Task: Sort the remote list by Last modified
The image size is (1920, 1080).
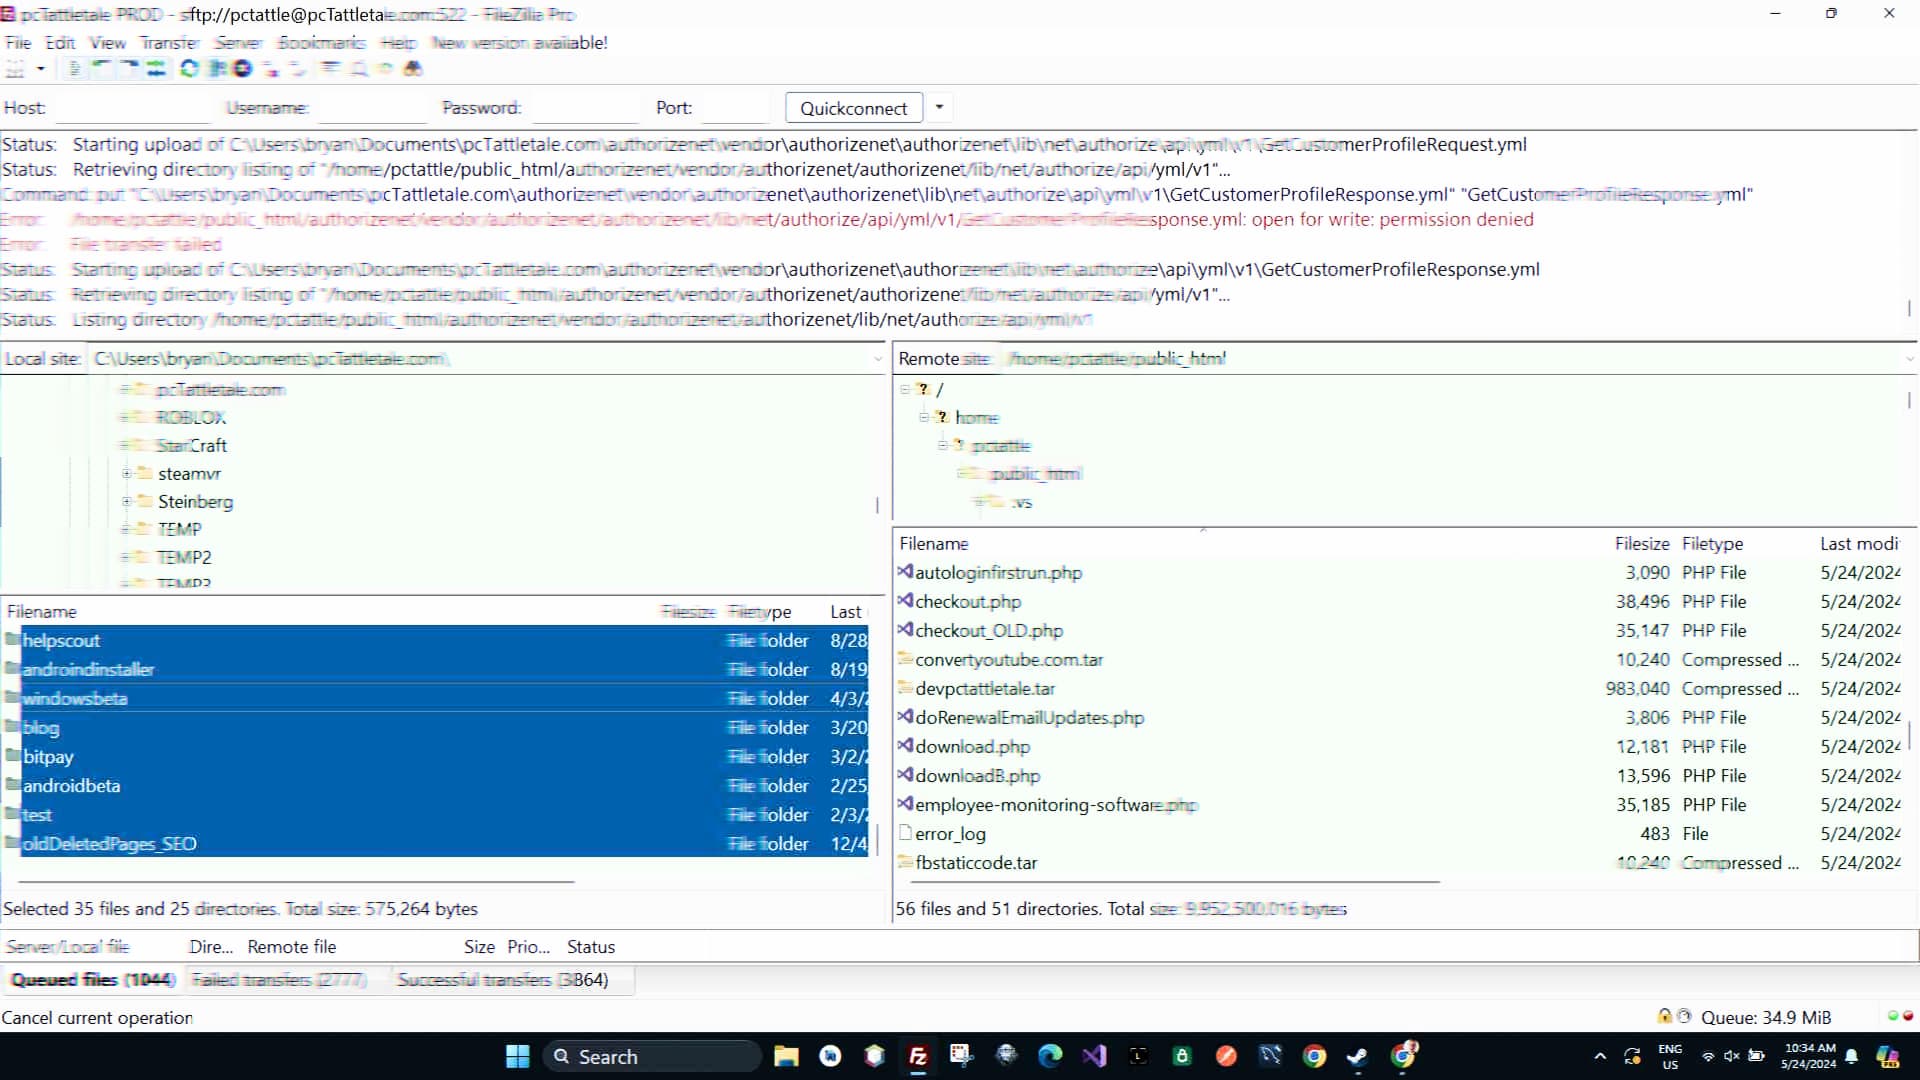Action: tap(1860, 544)
